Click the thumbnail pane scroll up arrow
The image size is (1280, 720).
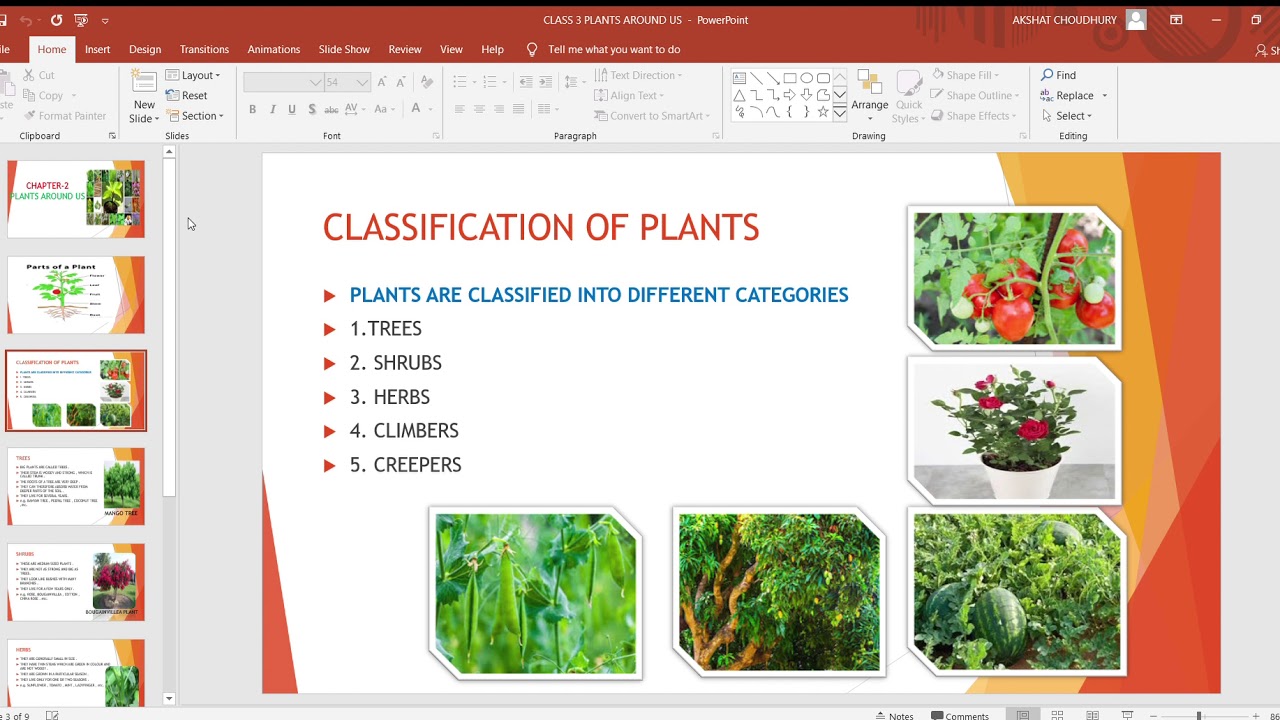pyautogui.click(x=169, y=152)
